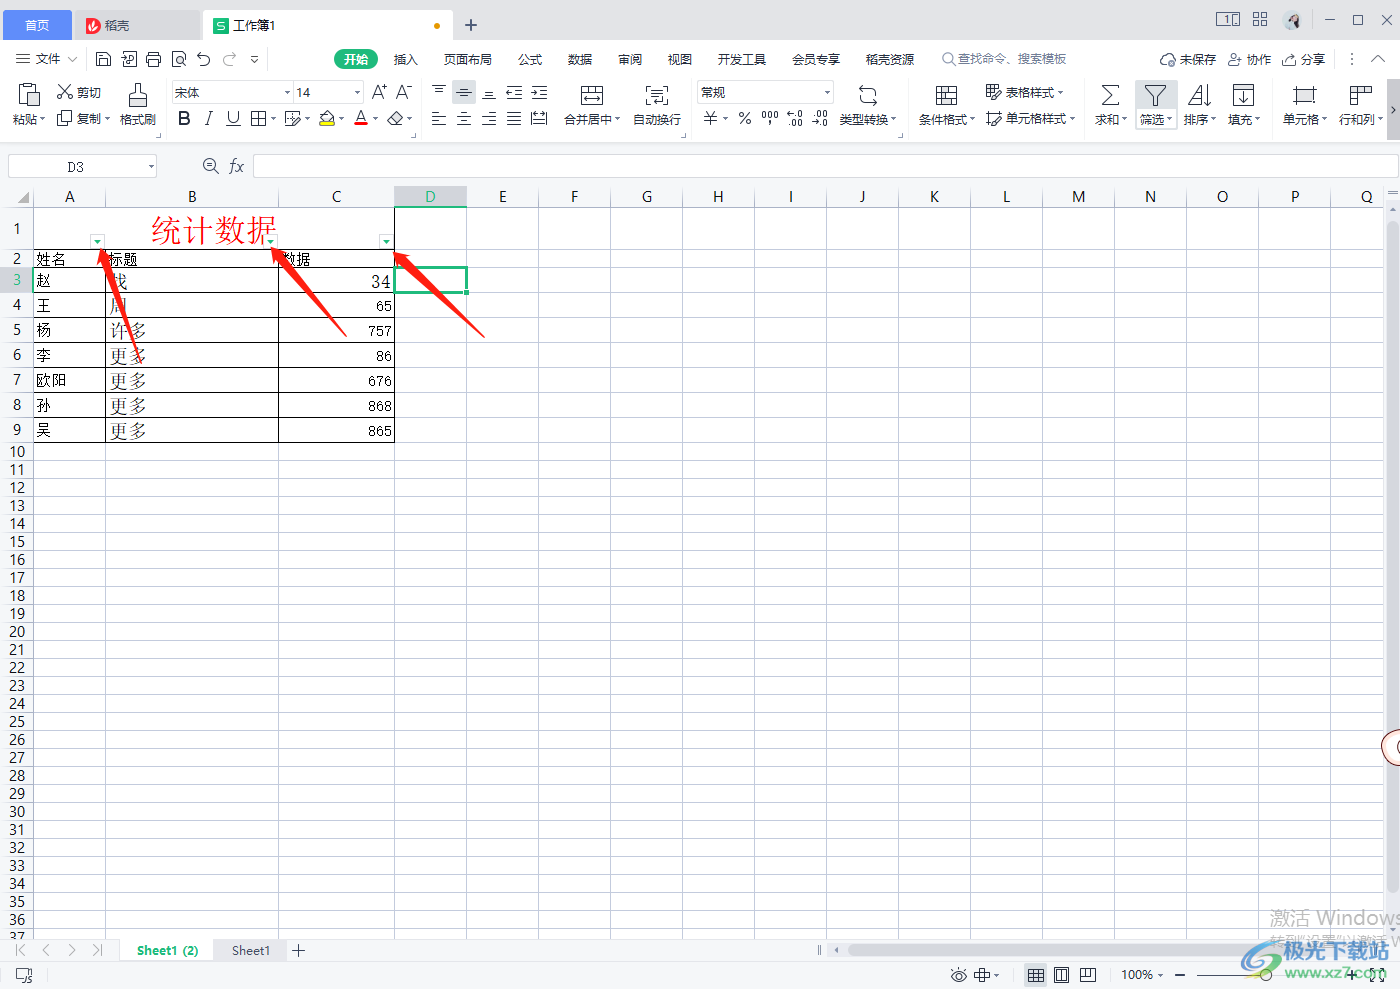
Task: Click the formula bar input field
Action: click(825, 166)
